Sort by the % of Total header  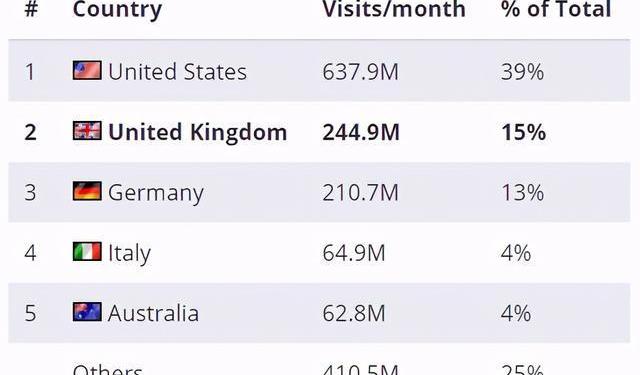pos(556,9)
